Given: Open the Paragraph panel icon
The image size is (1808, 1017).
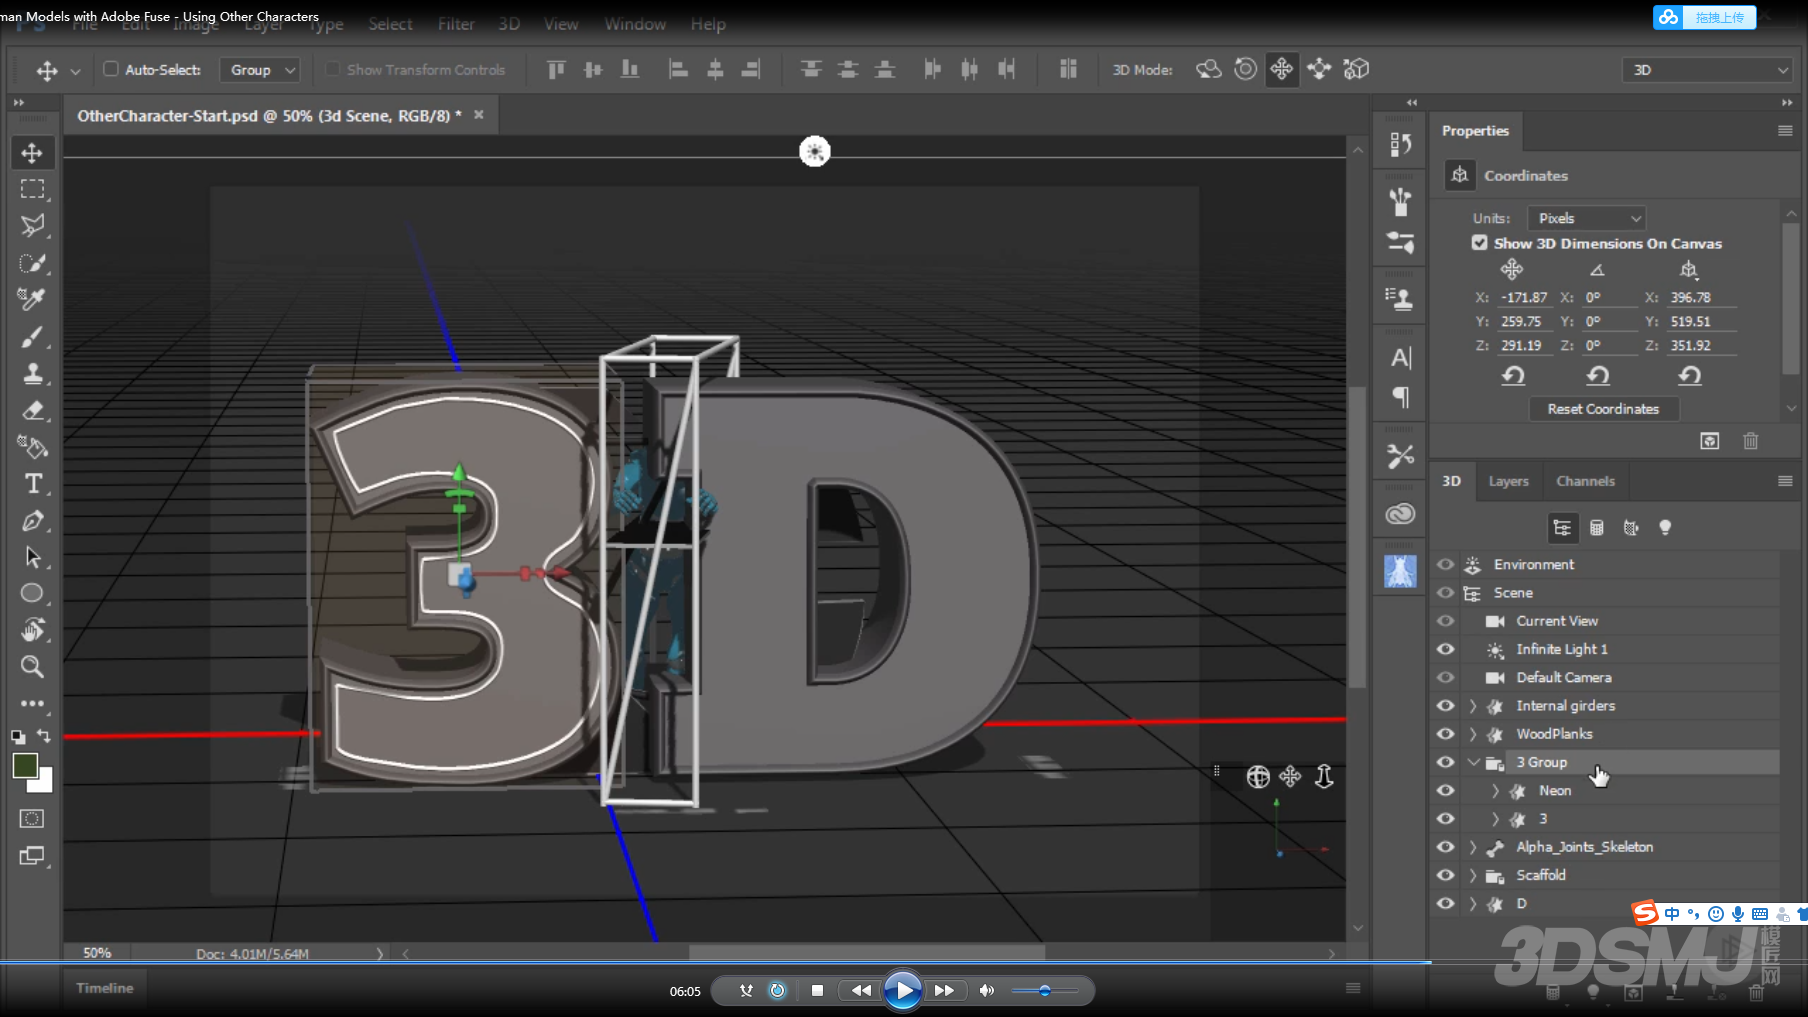Looking at the screenshot, I should (x=1400, y=397).
